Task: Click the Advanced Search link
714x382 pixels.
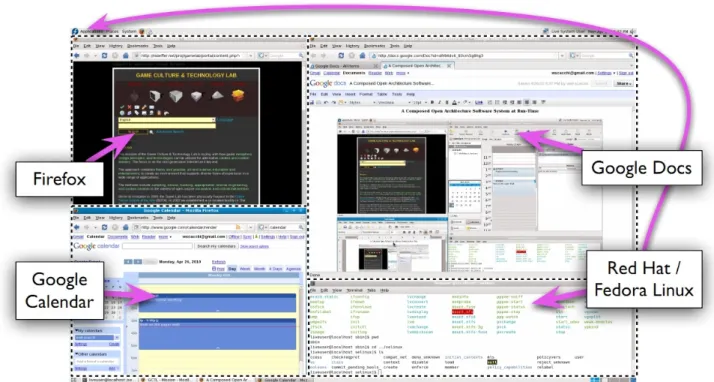Action: pyautogui.click(x=170, y=132)
